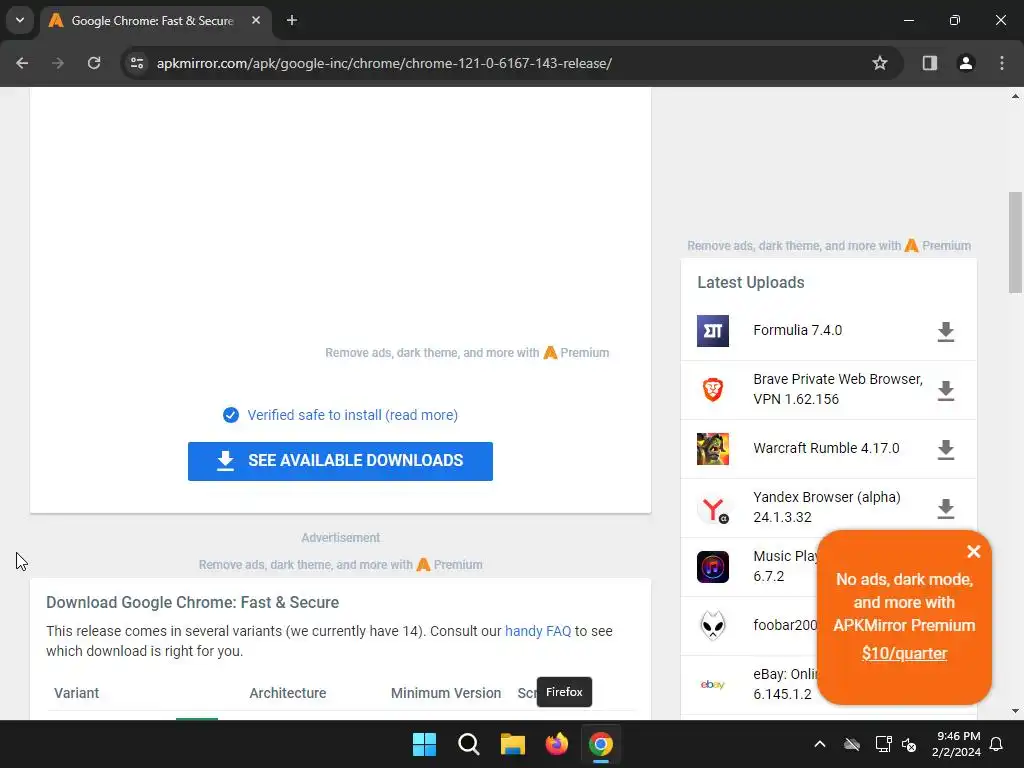Launch Firefox from the taskbar
Screen dimensions: 1024x768
pos(556,744)
